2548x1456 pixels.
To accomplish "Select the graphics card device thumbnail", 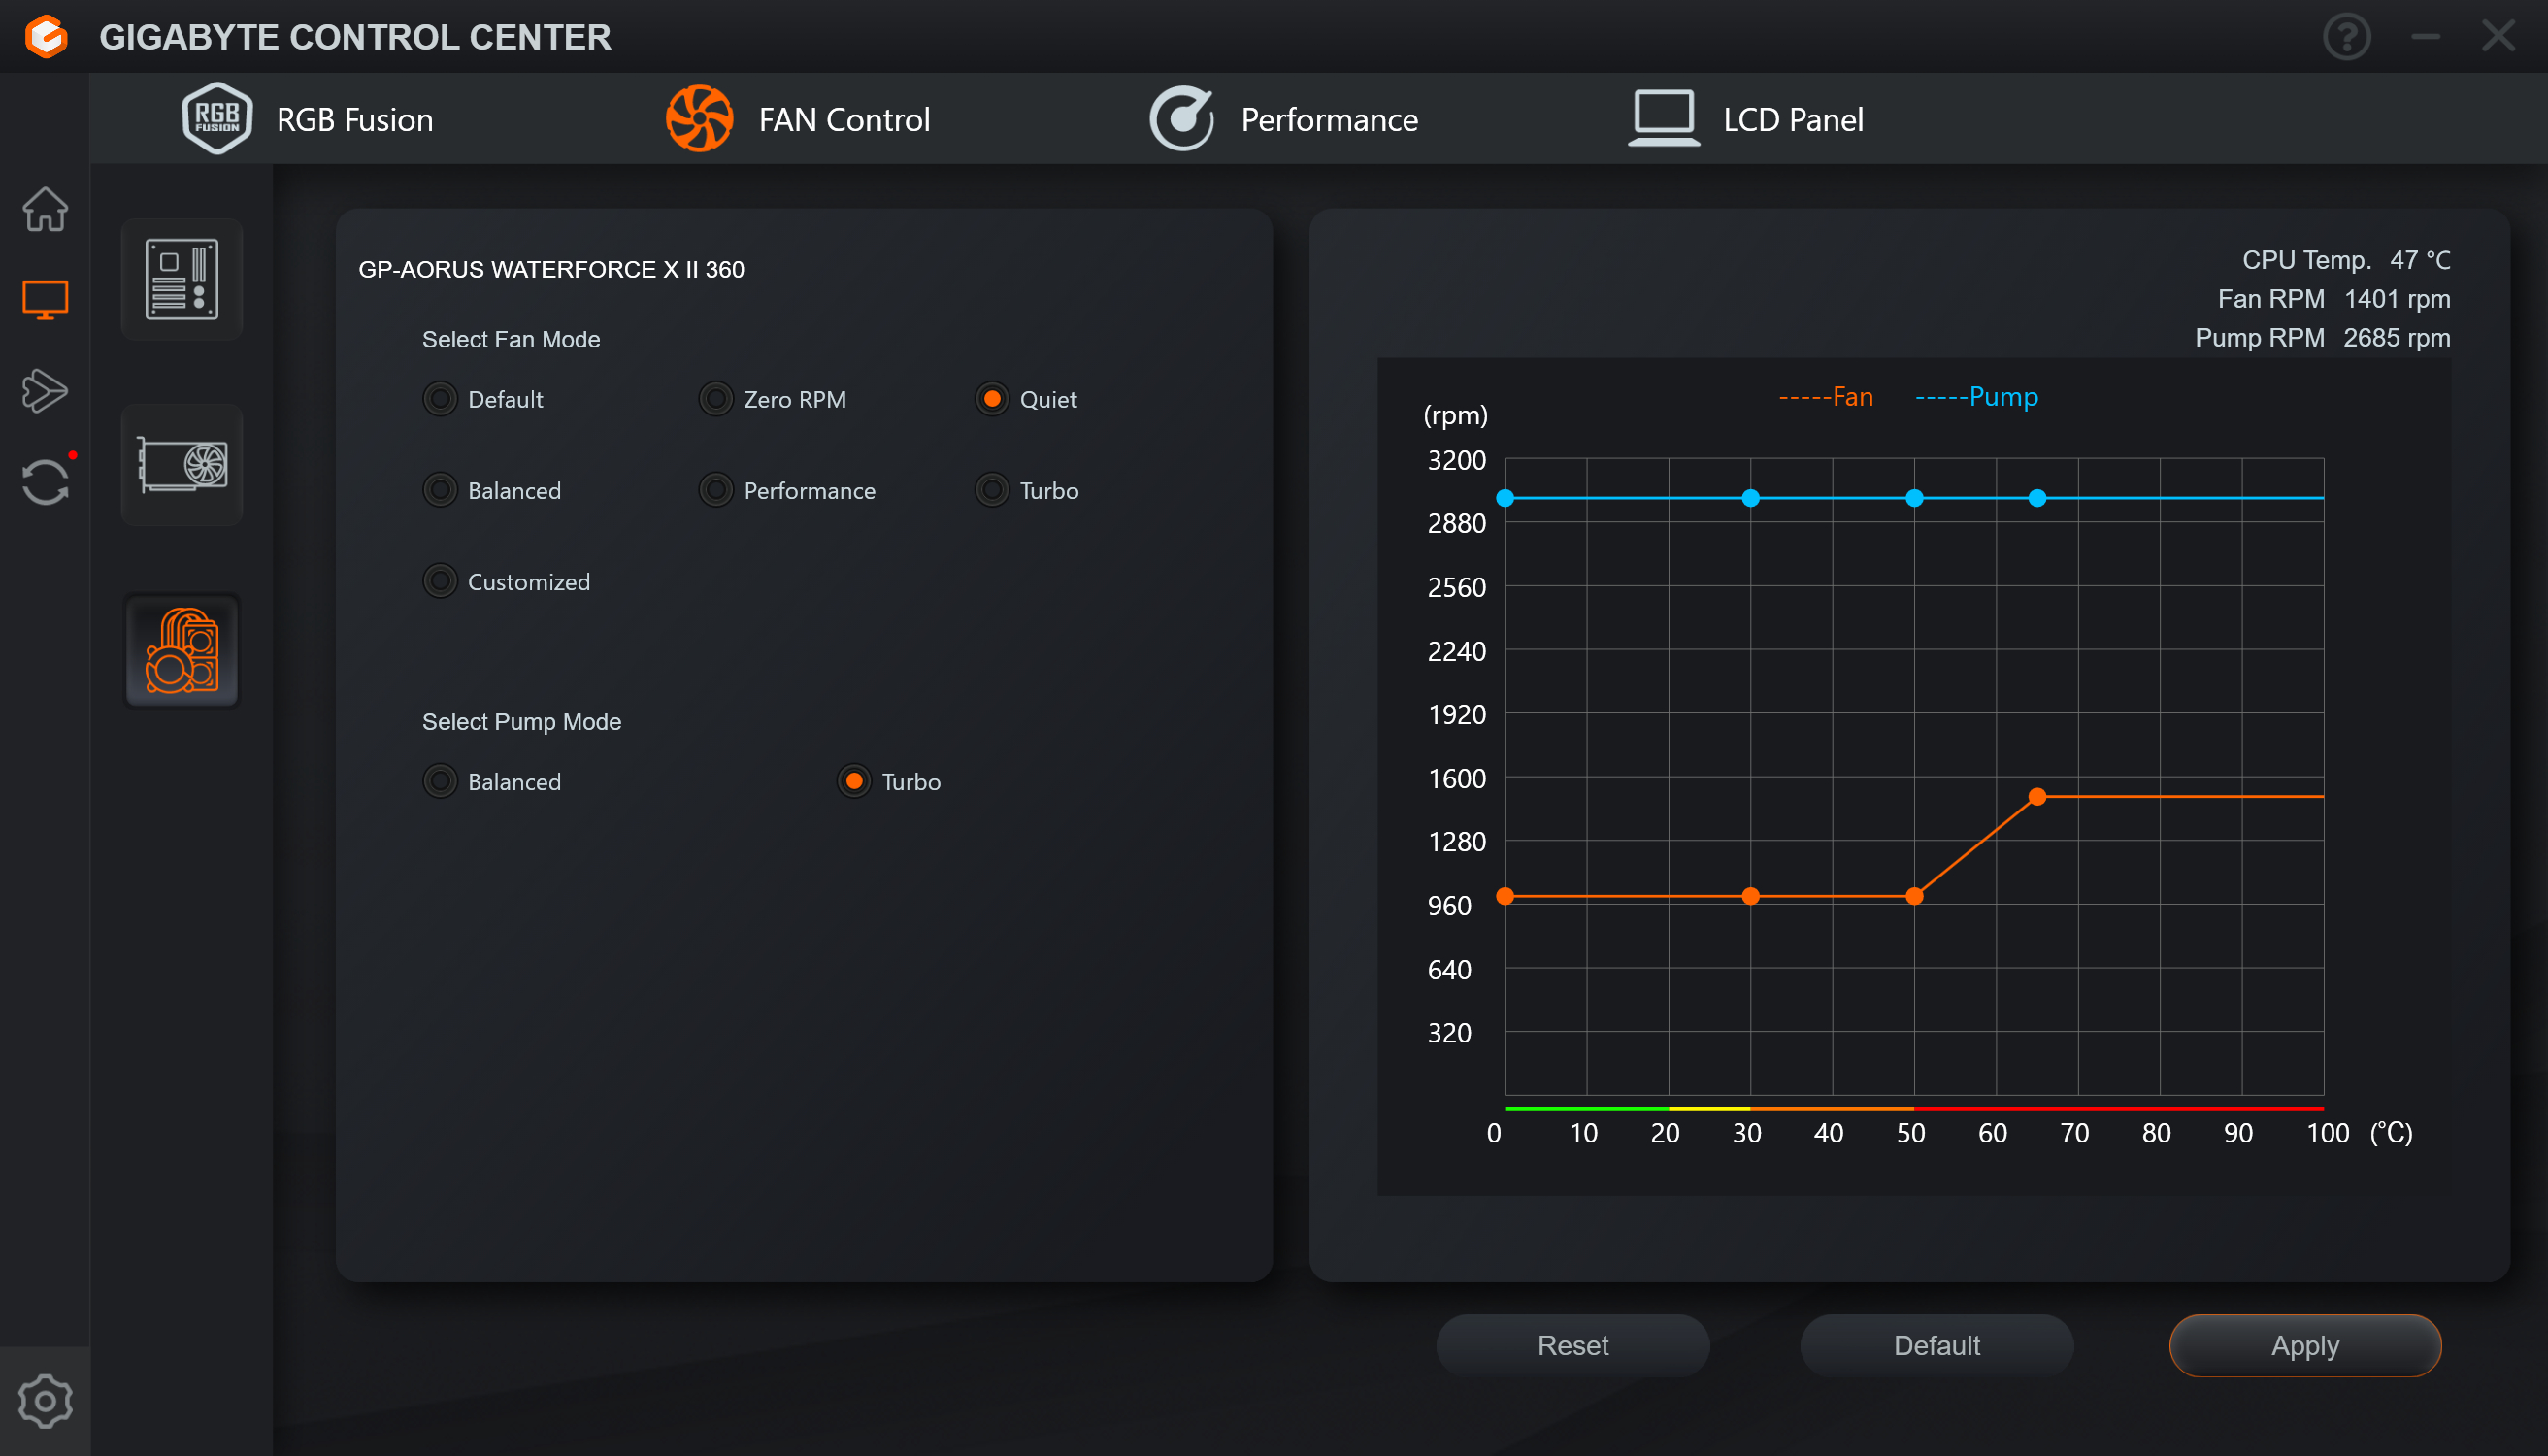I will [x=182, y=465].
